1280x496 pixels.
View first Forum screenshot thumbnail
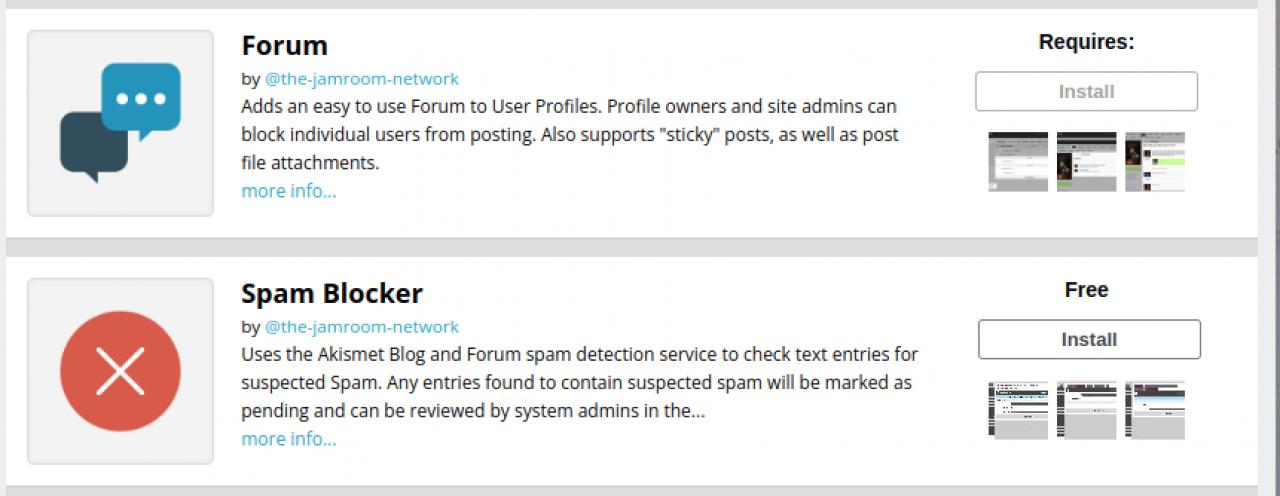point(1018,162)
